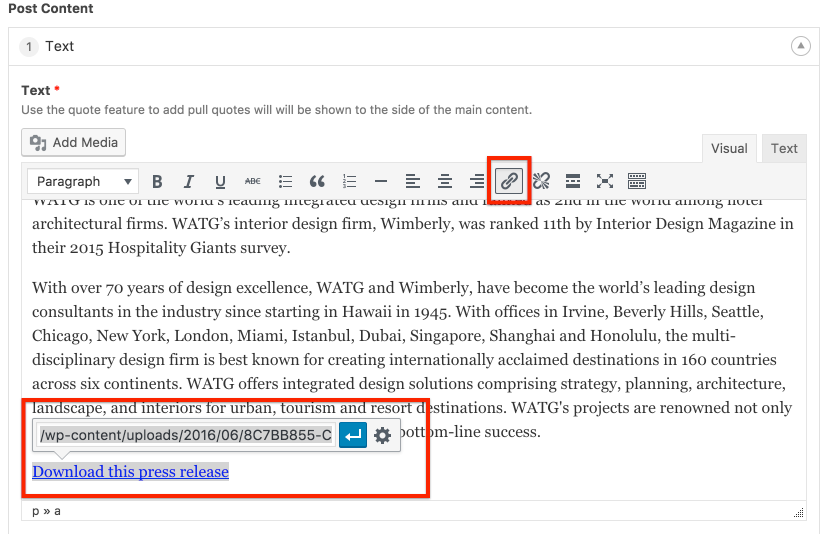Apply italic formatting

point(188,181)
